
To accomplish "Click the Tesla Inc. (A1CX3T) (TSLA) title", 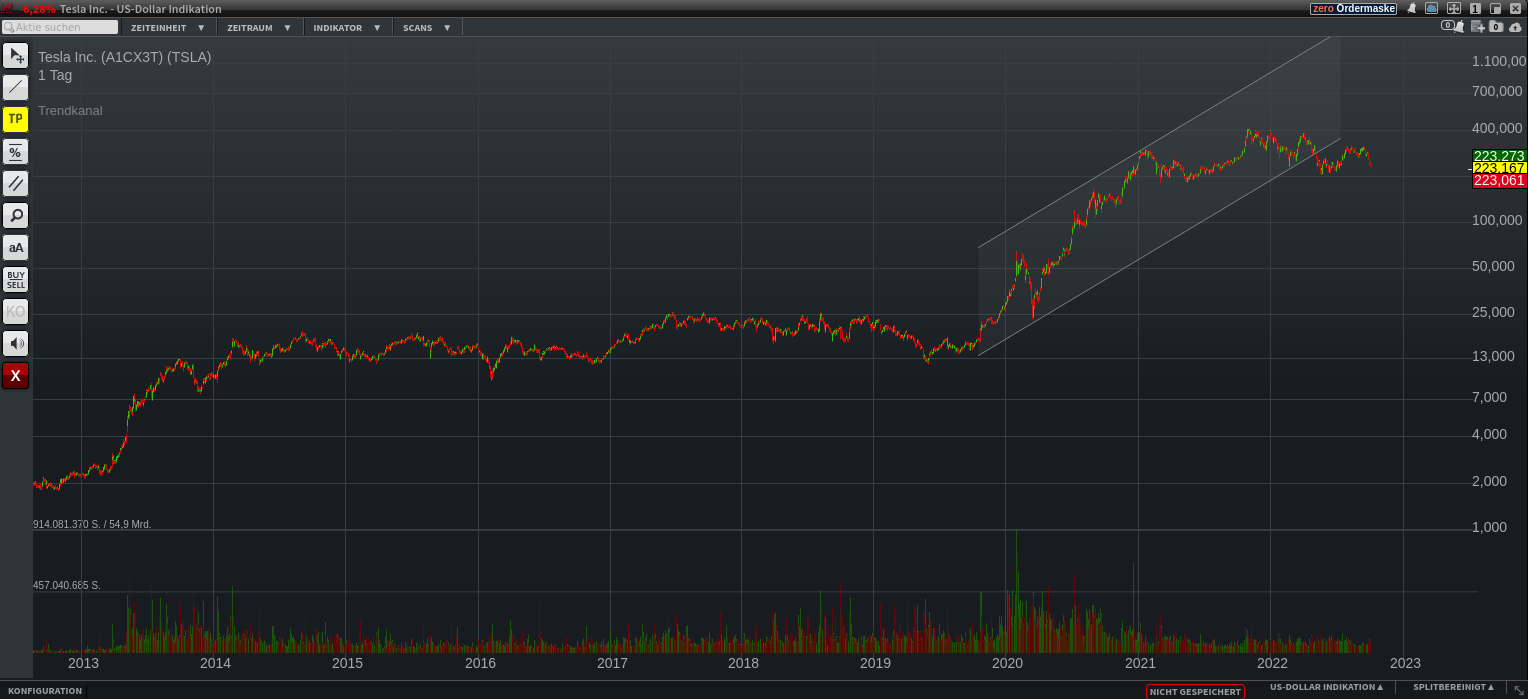I will tap(125, 57).
